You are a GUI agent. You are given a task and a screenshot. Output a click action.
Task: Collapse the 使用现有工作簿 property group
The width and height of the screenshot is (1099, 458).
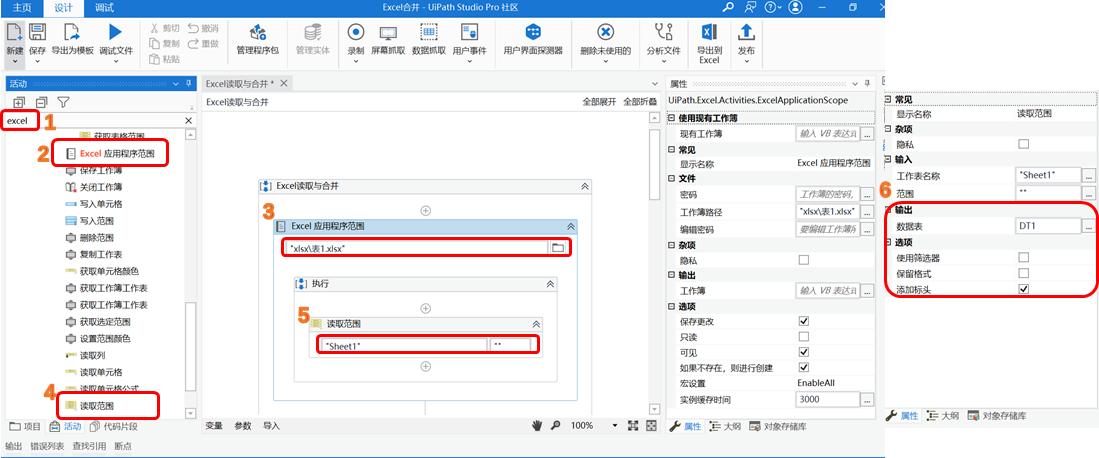click(671, 119)
